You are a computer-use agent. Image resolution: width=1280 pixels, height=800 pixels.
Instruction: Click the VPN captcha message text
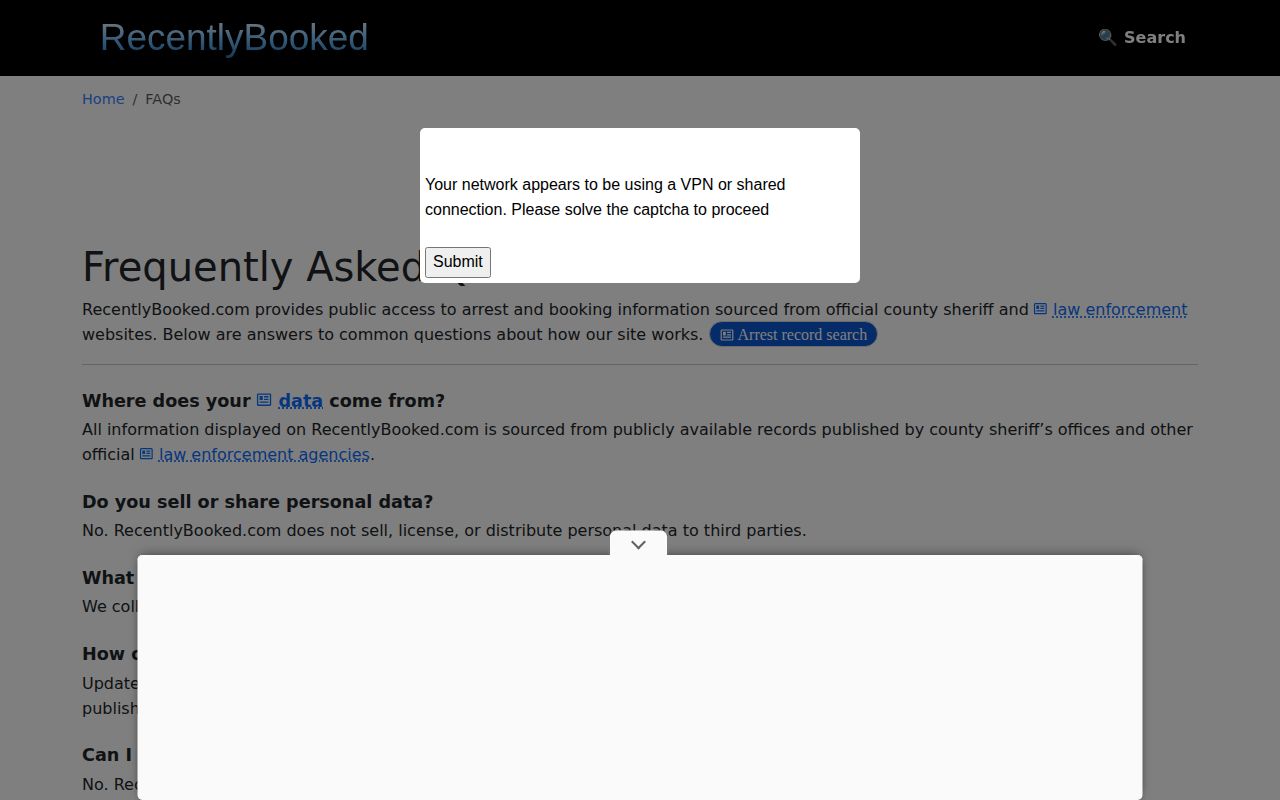coord(605,197)
